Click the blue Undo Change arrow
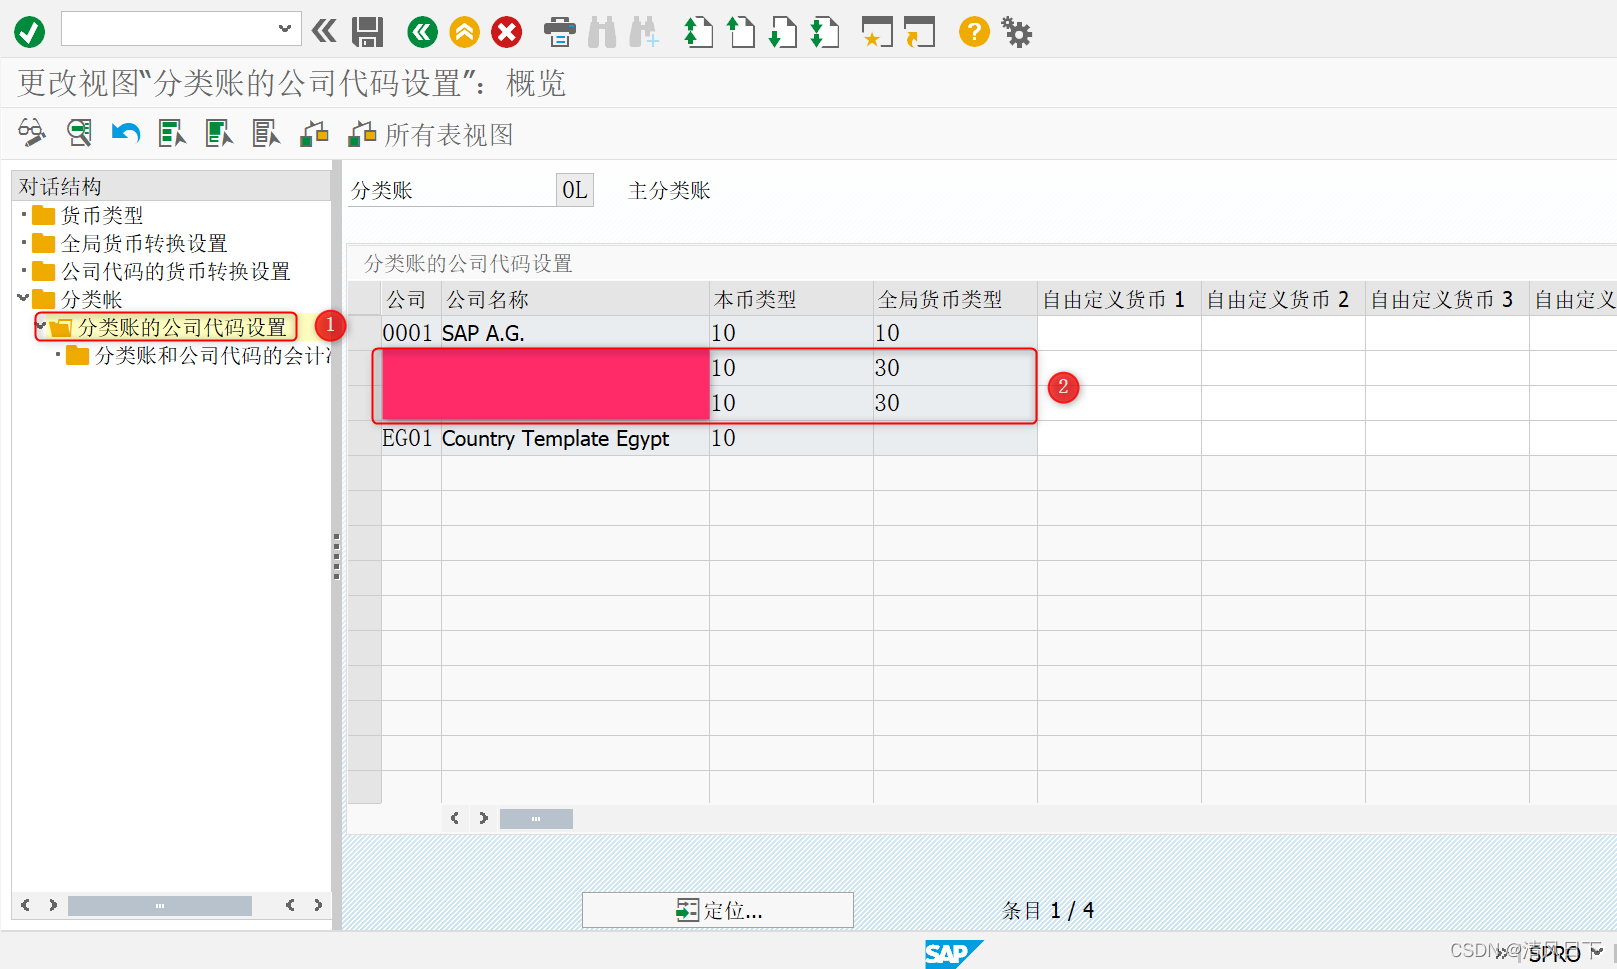This screenshot has height=969, width=1617. (x=126, y=132)
